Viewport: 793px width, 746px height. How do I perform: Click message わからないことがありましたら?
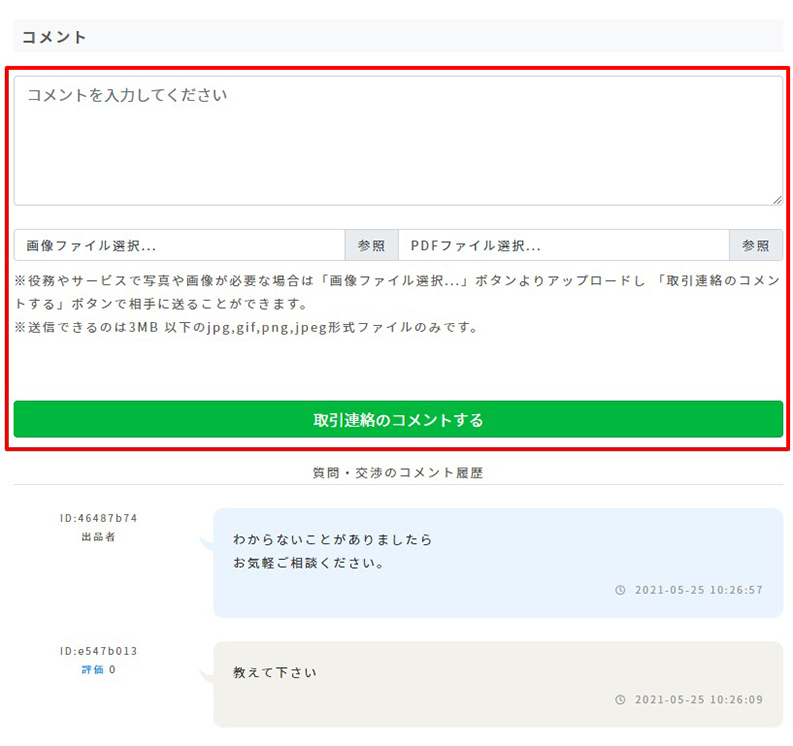[332, 540]
